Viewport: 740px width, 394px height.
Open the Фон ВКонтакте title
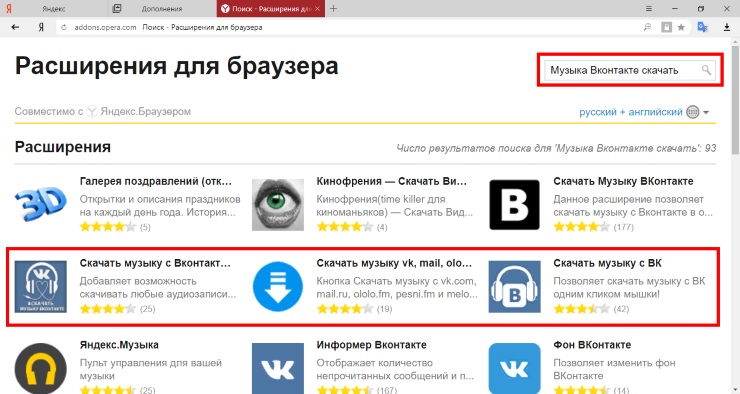click(x=592, y=345)
